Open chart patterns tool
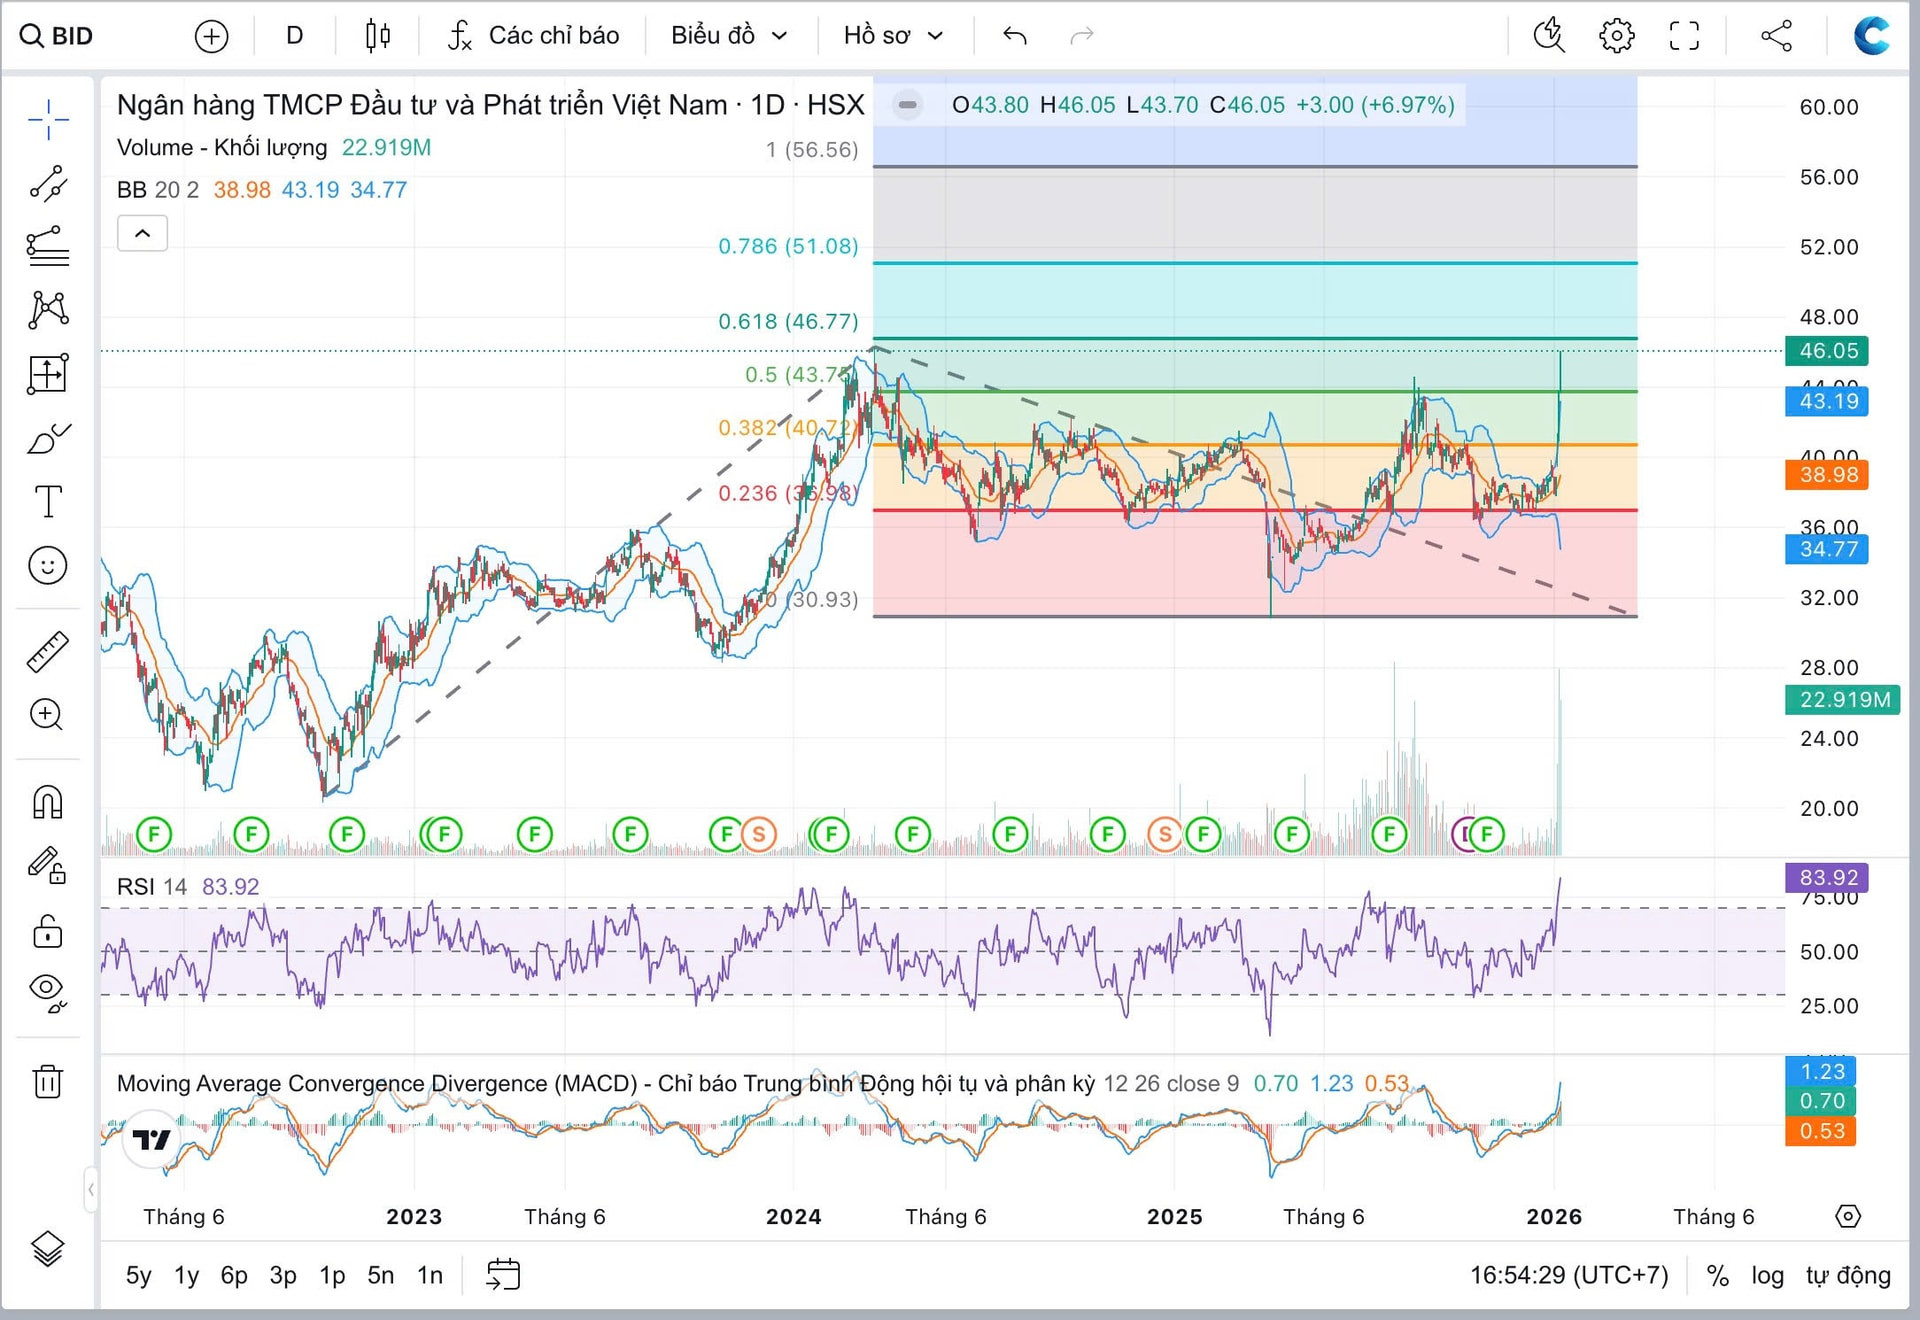This screenshot has width=1920, height=1320. tap(48, 310)
